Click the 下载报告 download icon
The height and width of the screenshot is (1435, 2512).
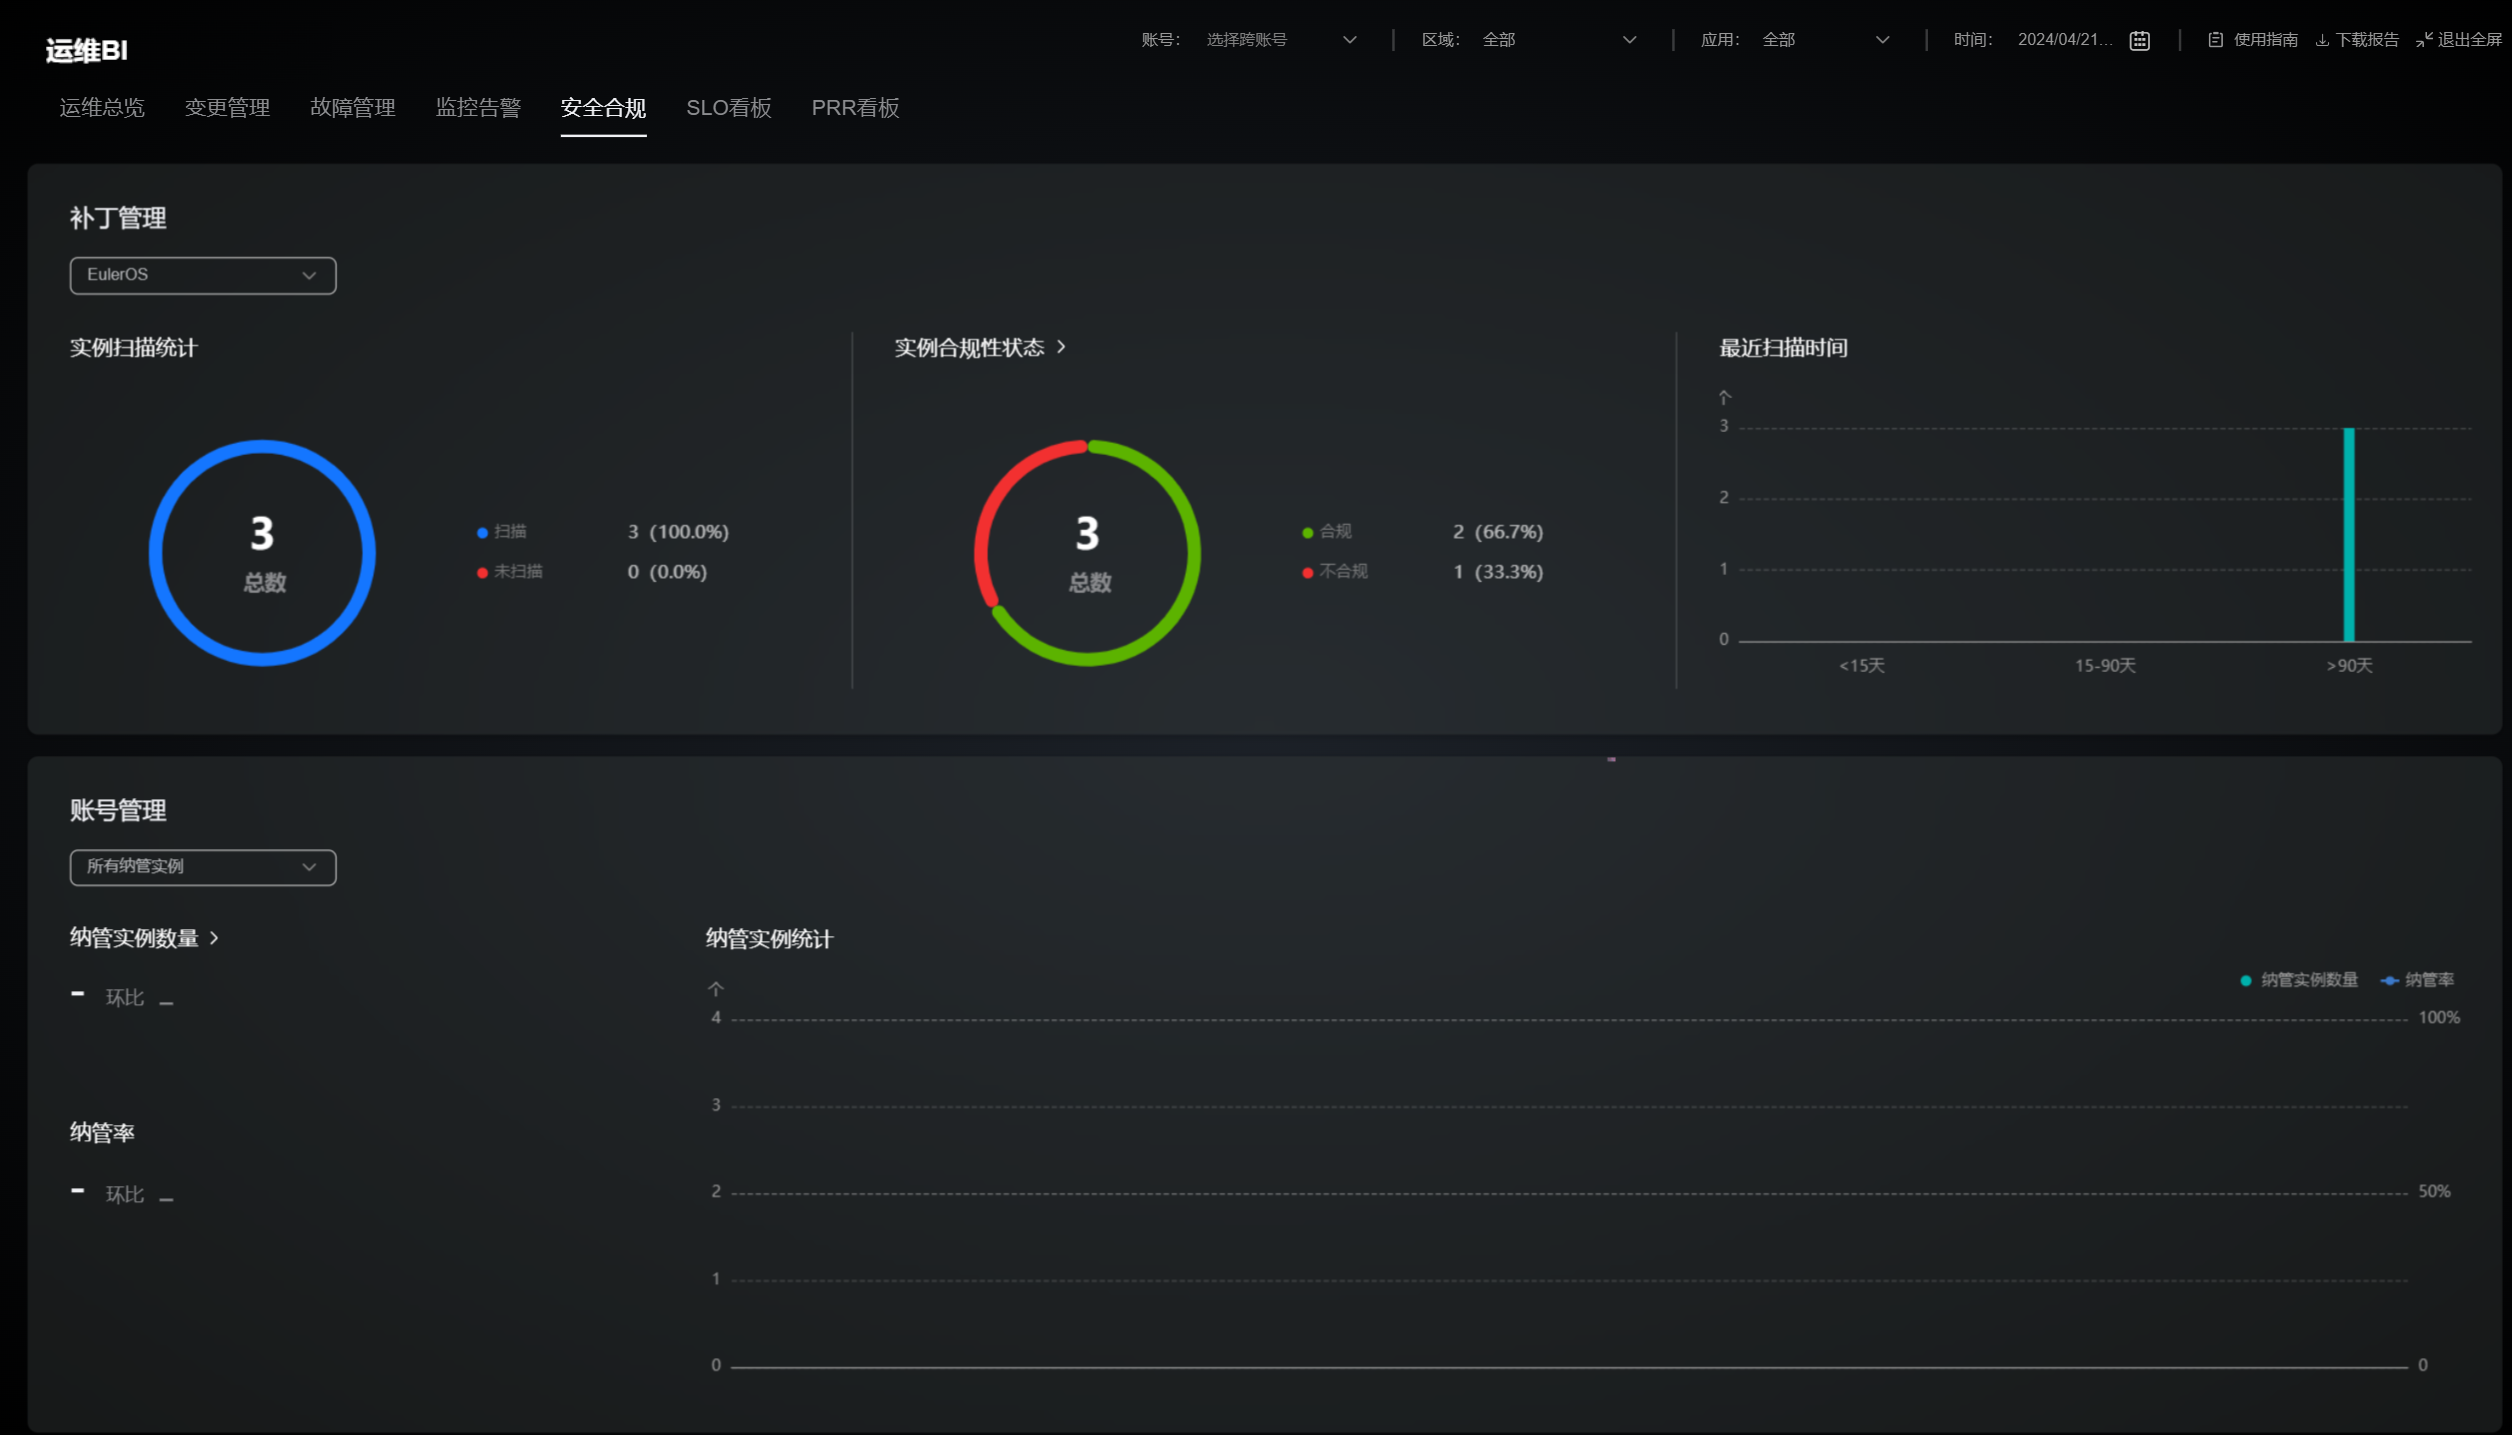tap(2322, 40)
